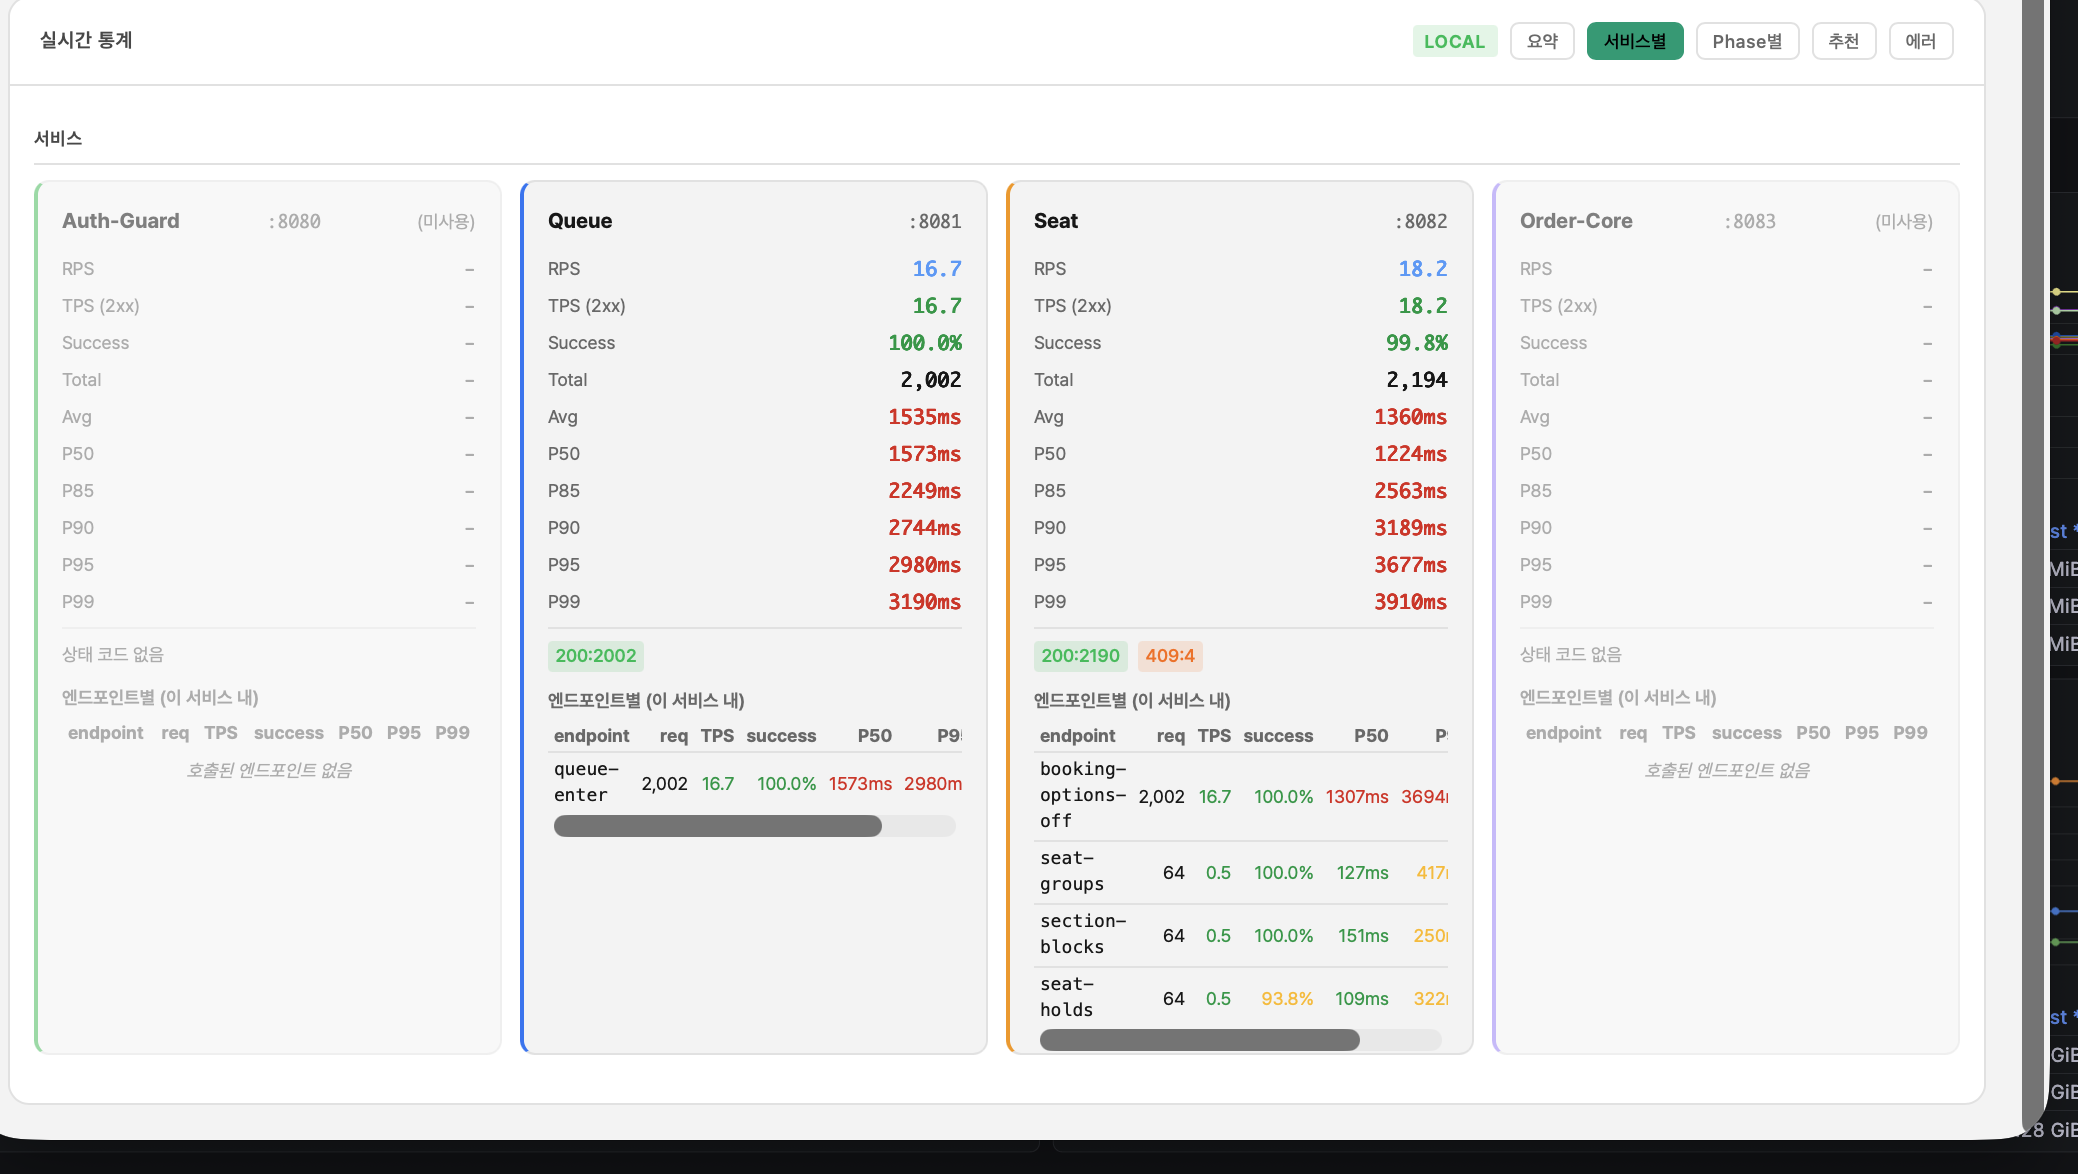Click the LOCAL environment badge
This screenshot has width=2078, height=1174.
[x=1454, y=41]
